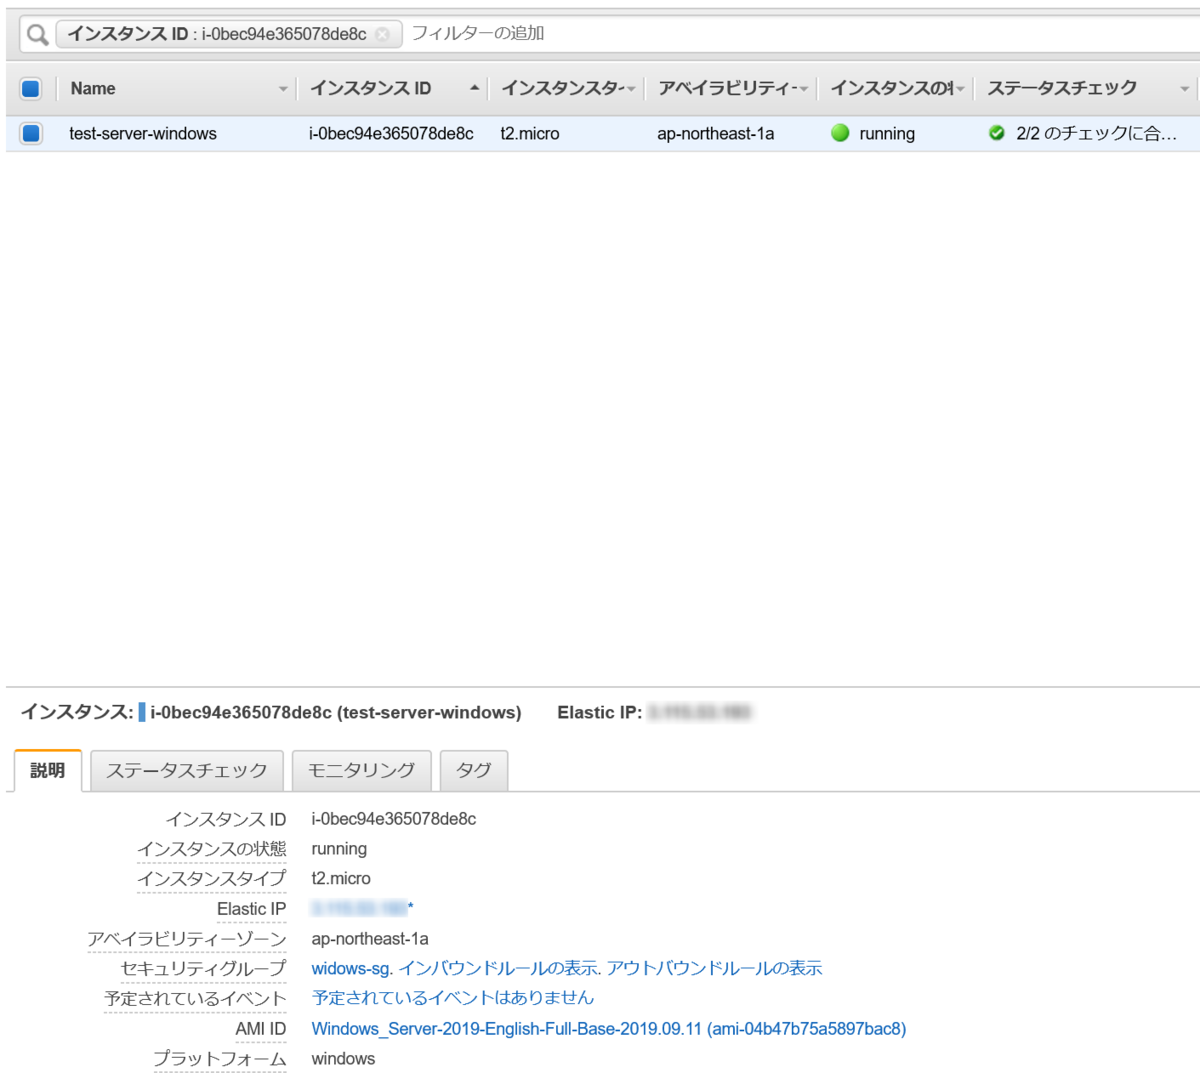The image size is (1200, 1073).
Task: Click the search magnifier icon
Action: (x=38, y=33)
